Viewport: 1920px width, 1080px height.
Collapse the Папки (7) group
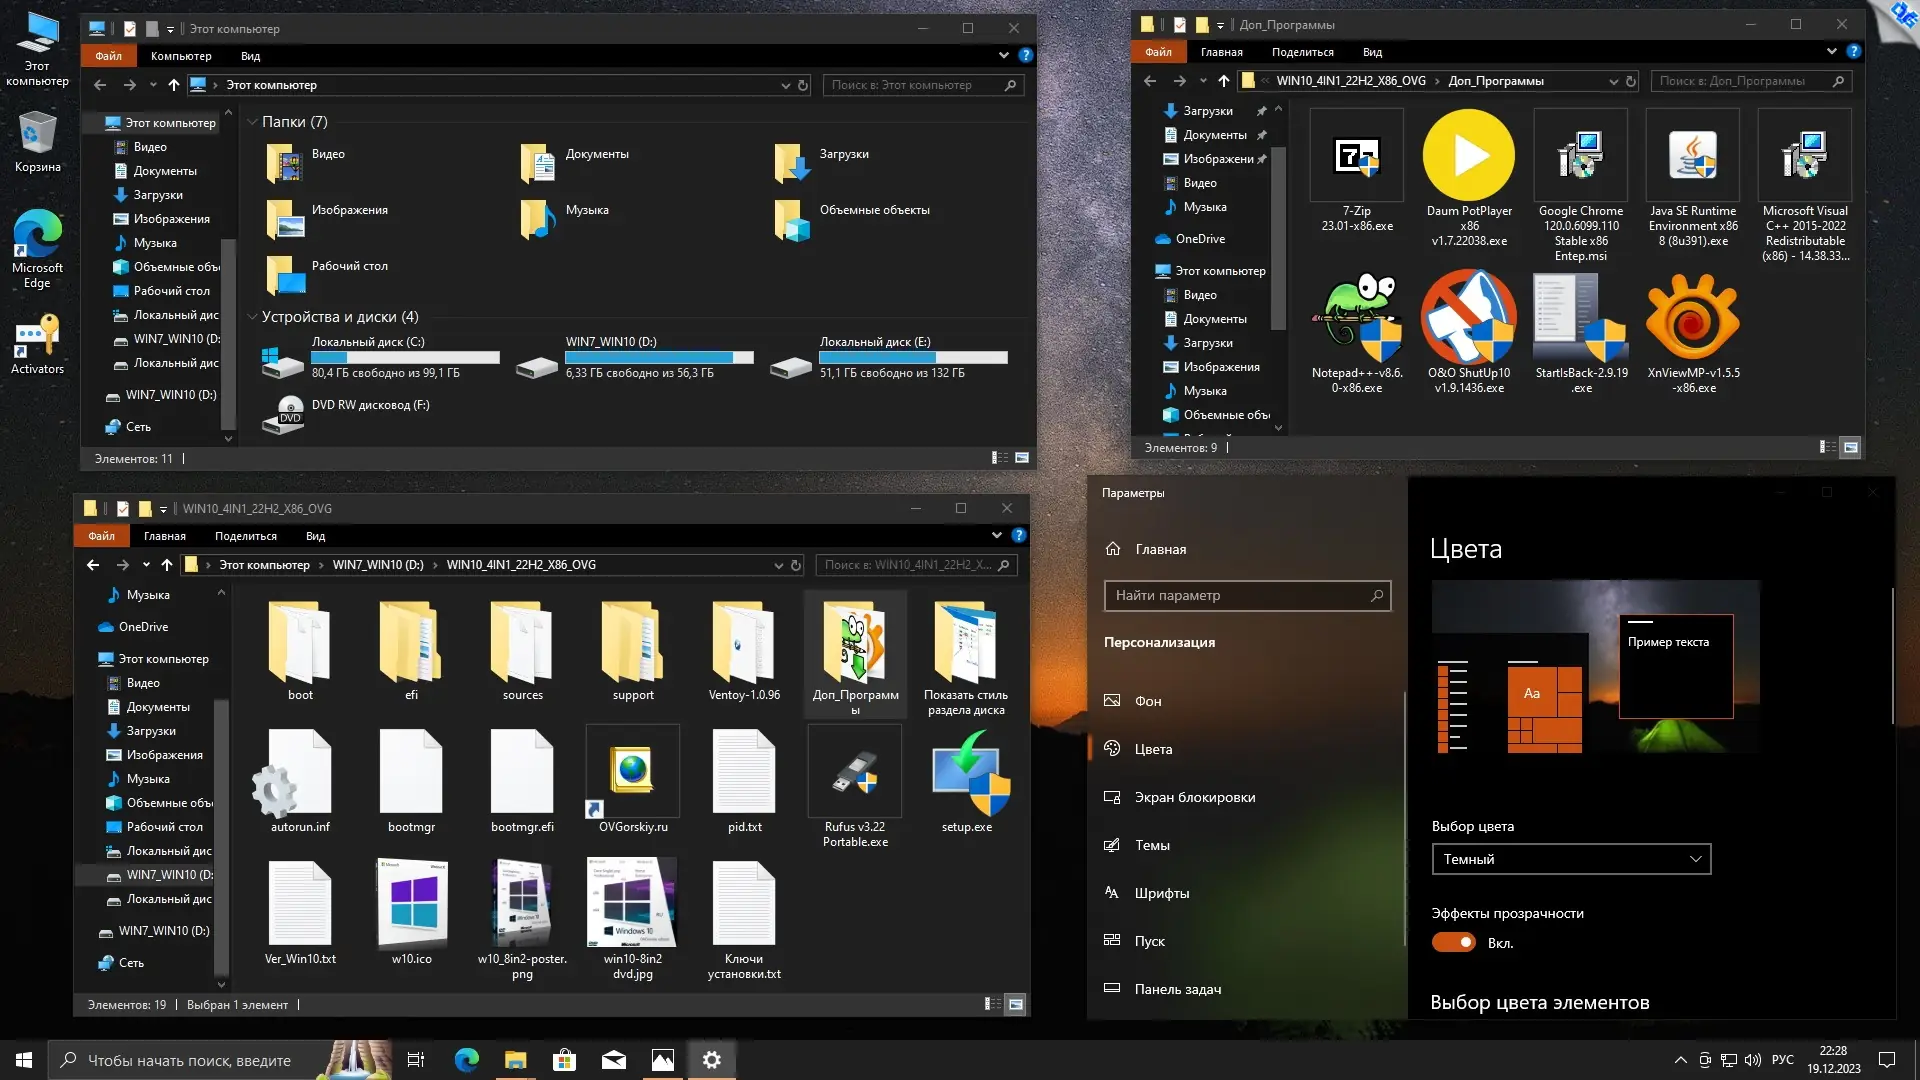(252, 122)
